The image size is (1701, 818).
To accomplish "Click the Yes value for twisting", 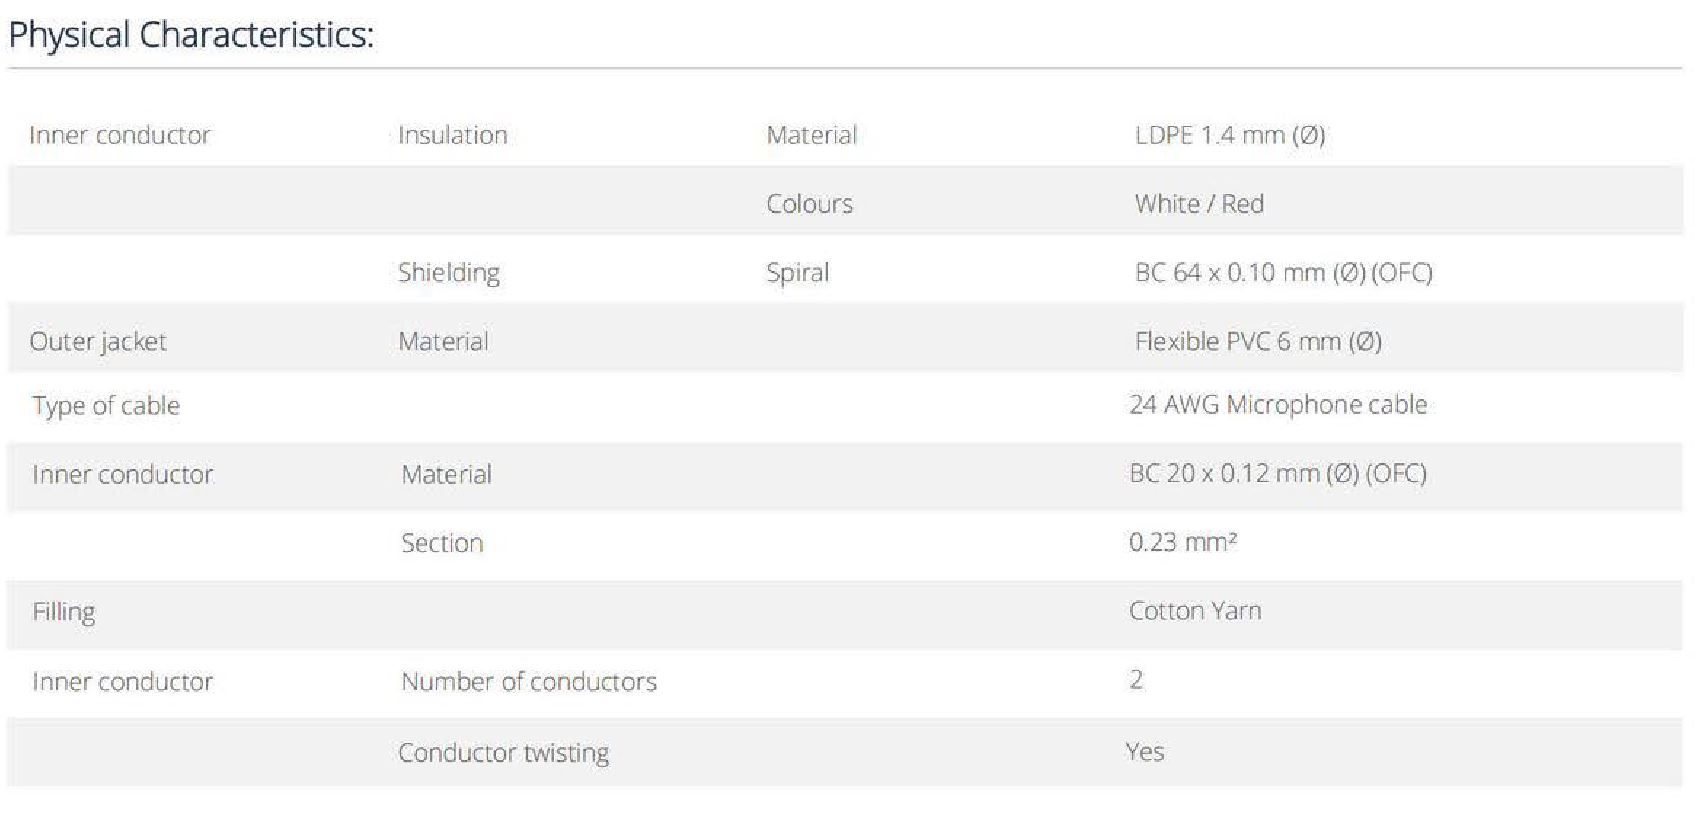I will coord(1145,752).
